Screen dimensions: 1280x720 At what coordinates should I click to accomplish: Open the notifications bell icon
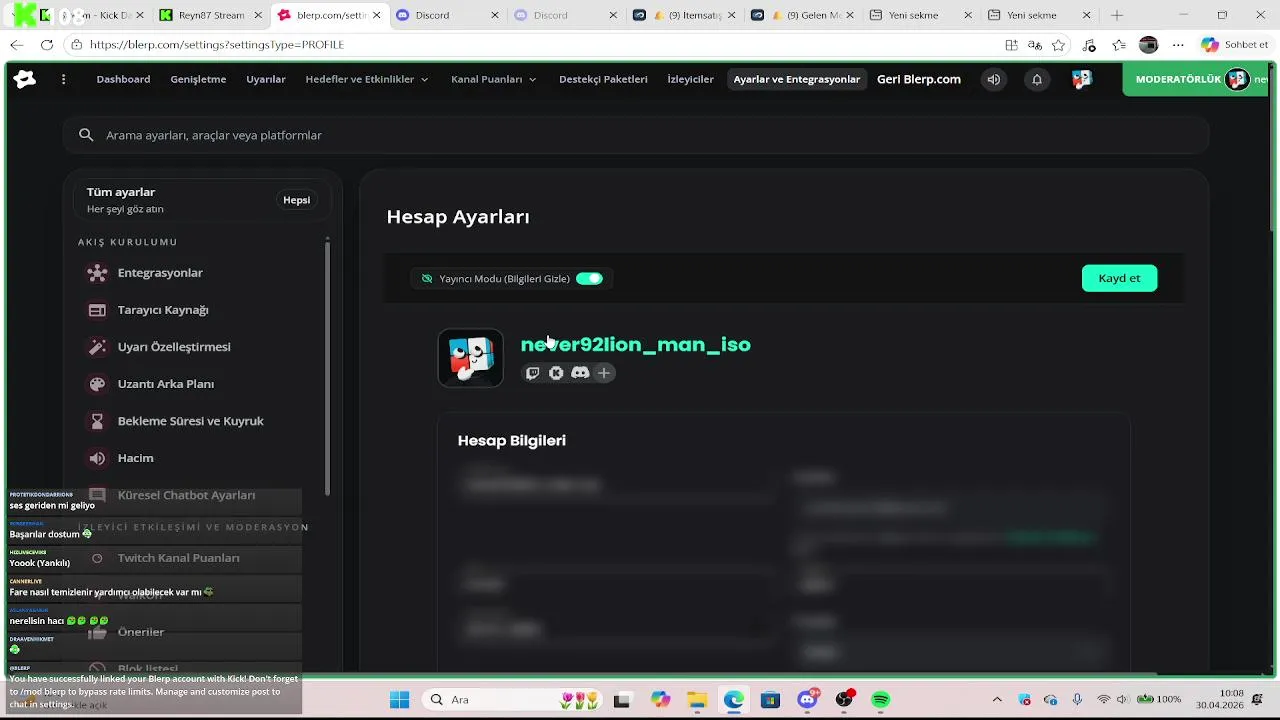click(1037, 80)
